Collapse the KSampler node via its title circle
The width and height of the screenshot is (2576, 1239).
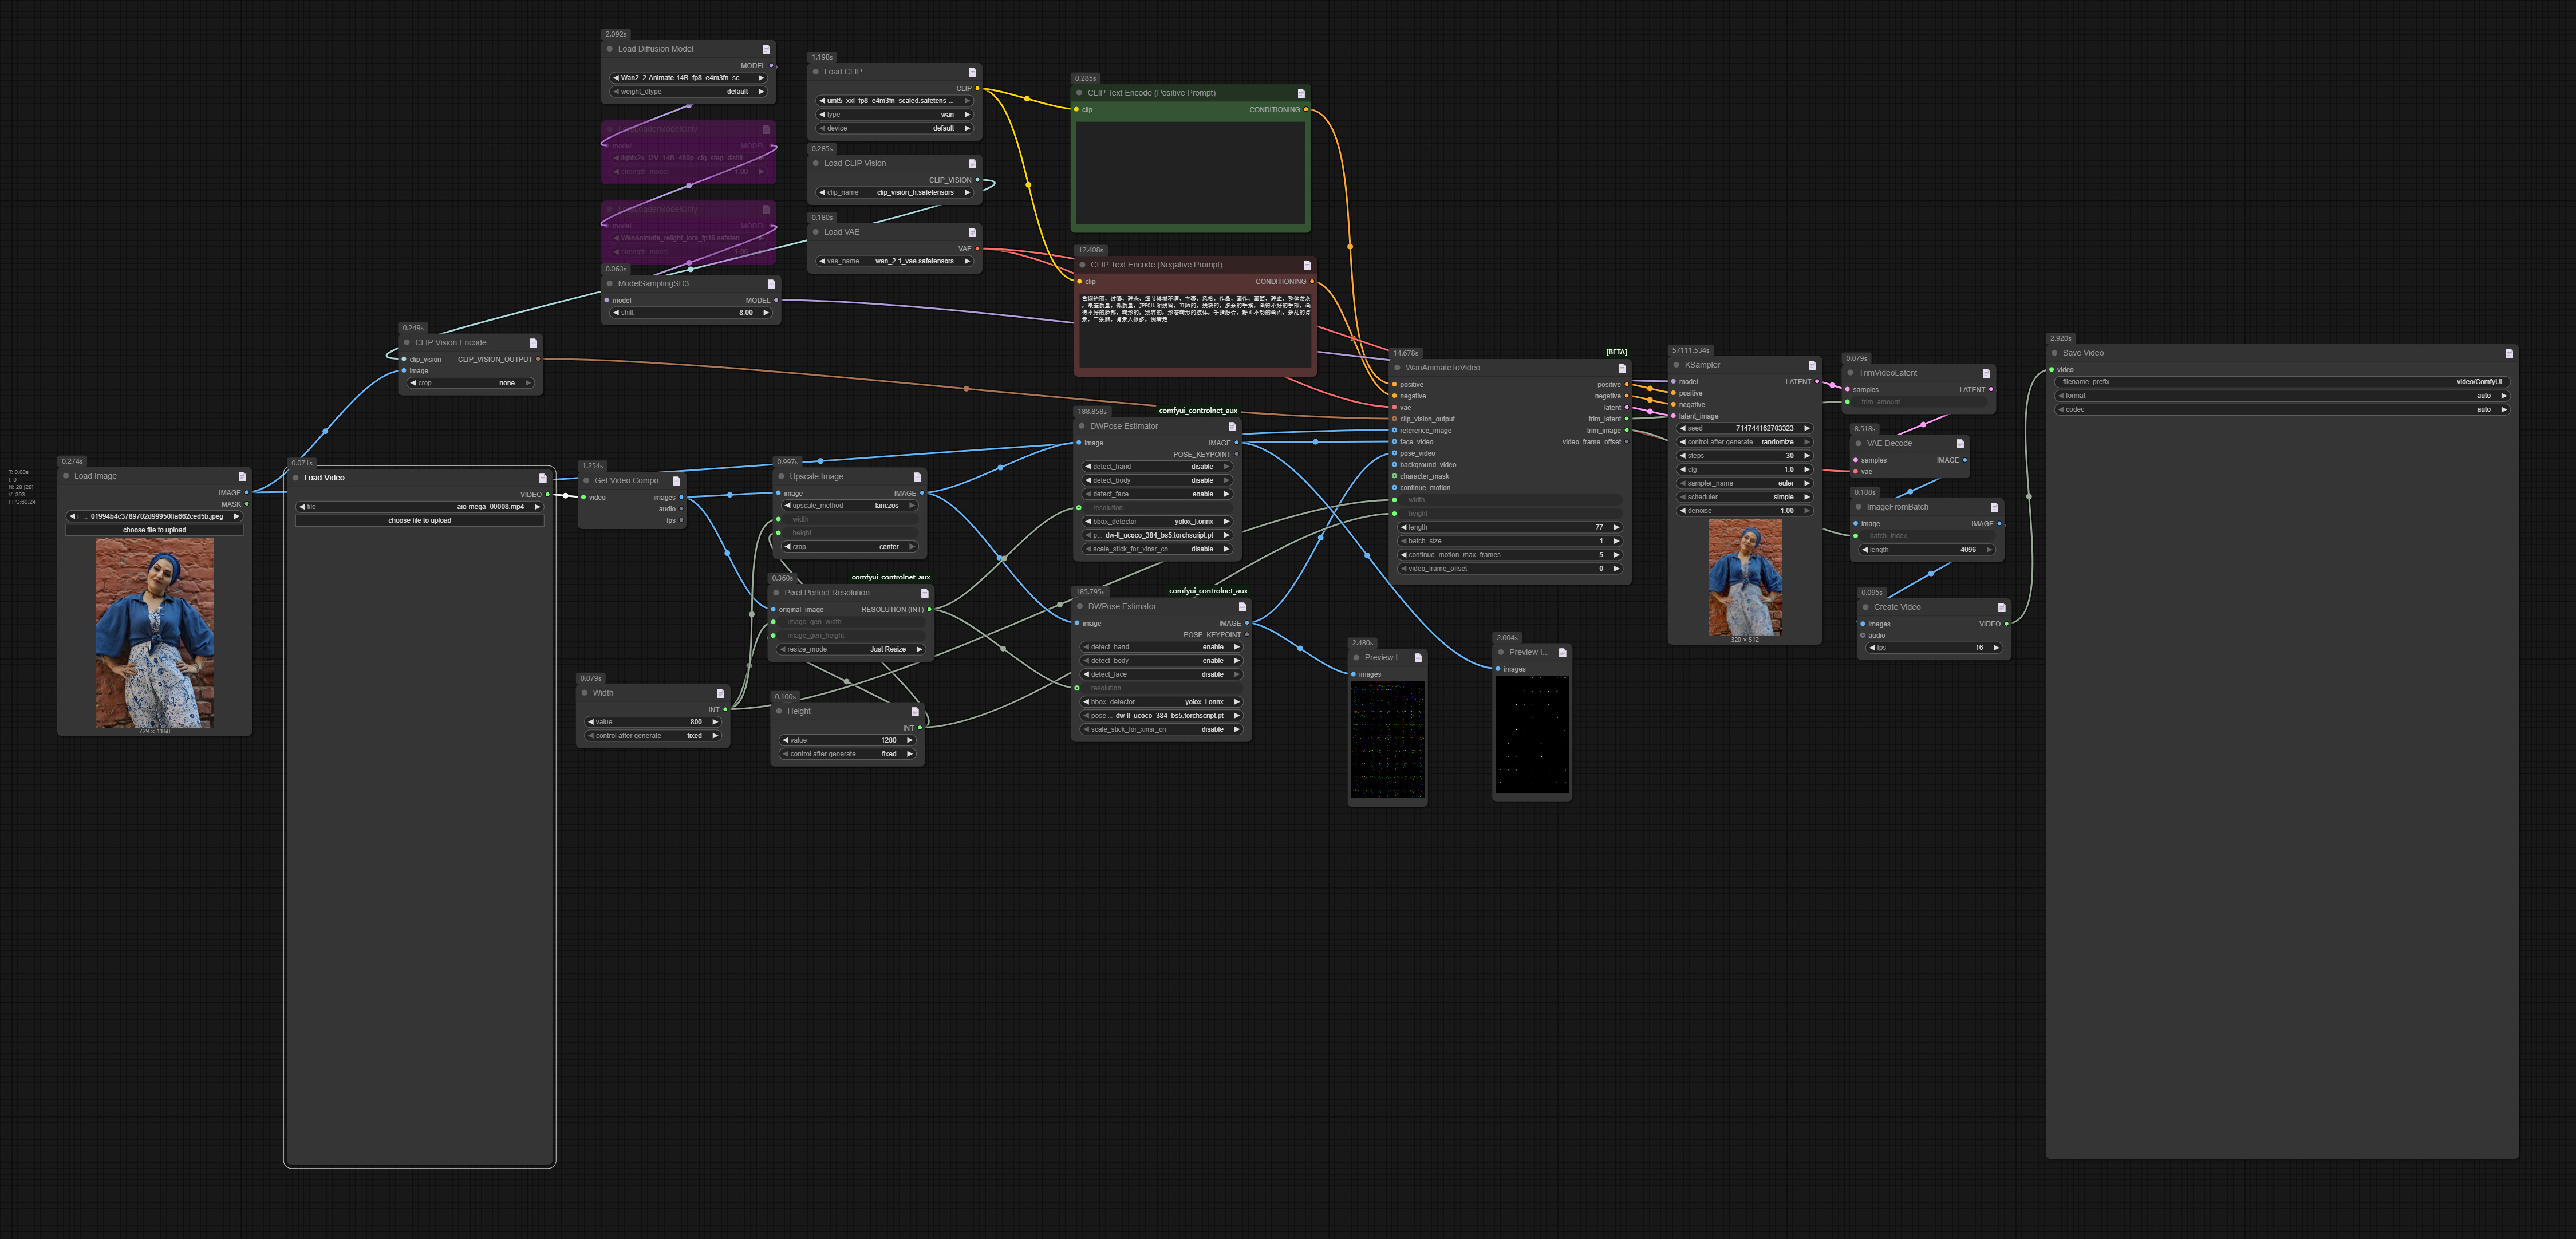tap(1677, 365)
